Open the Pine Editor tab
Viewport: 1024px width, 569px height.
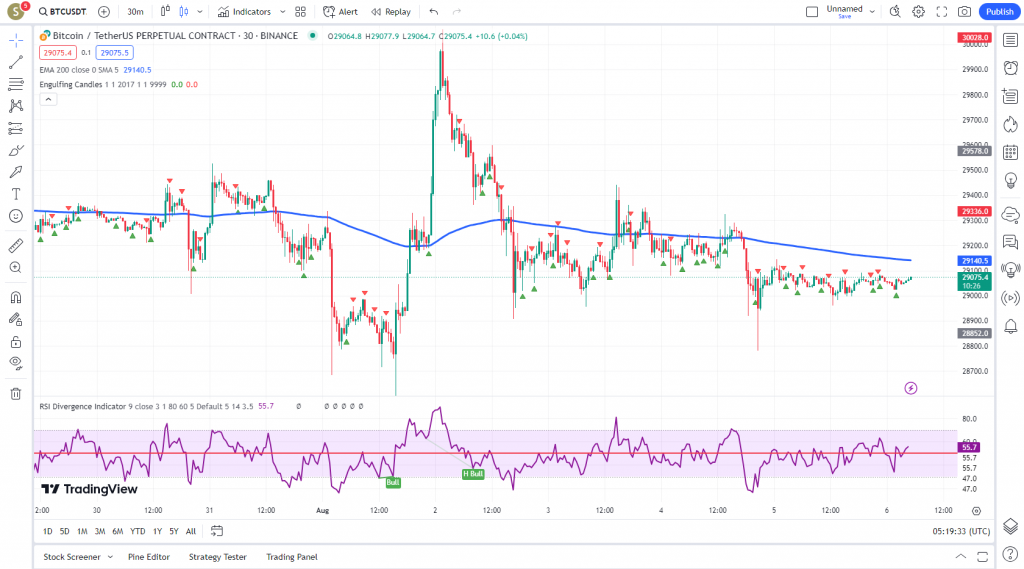[x=149, y=557]
